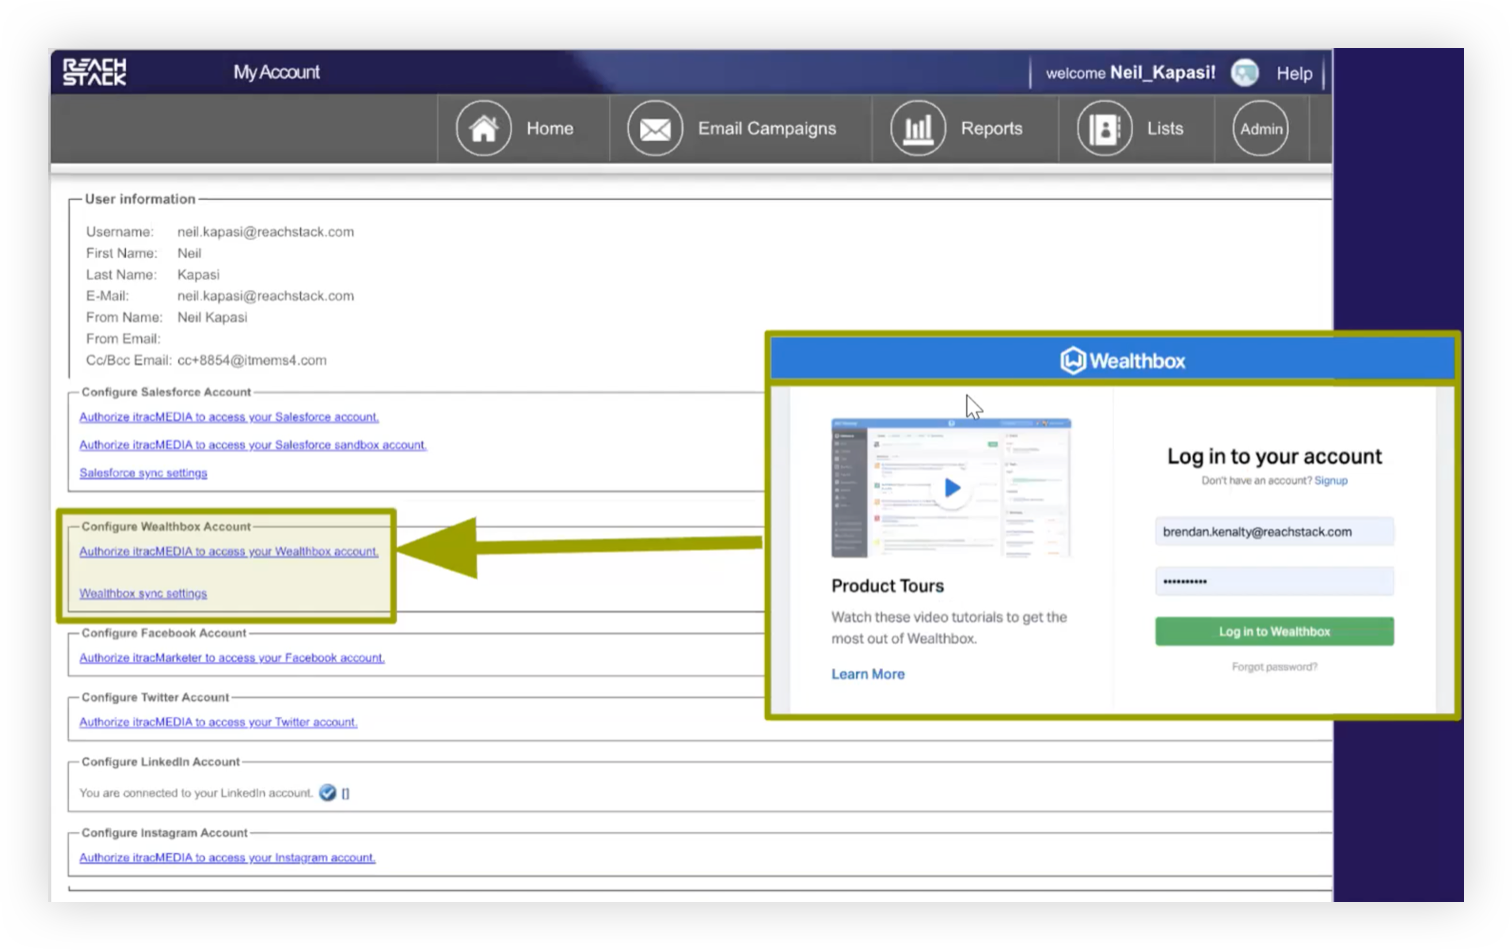Image resolution: width=1512 pixels, height=950 pixels.
Task: Click the Cc/Bcc email cc+8854@itmems4.com
Action: [252, 360]
